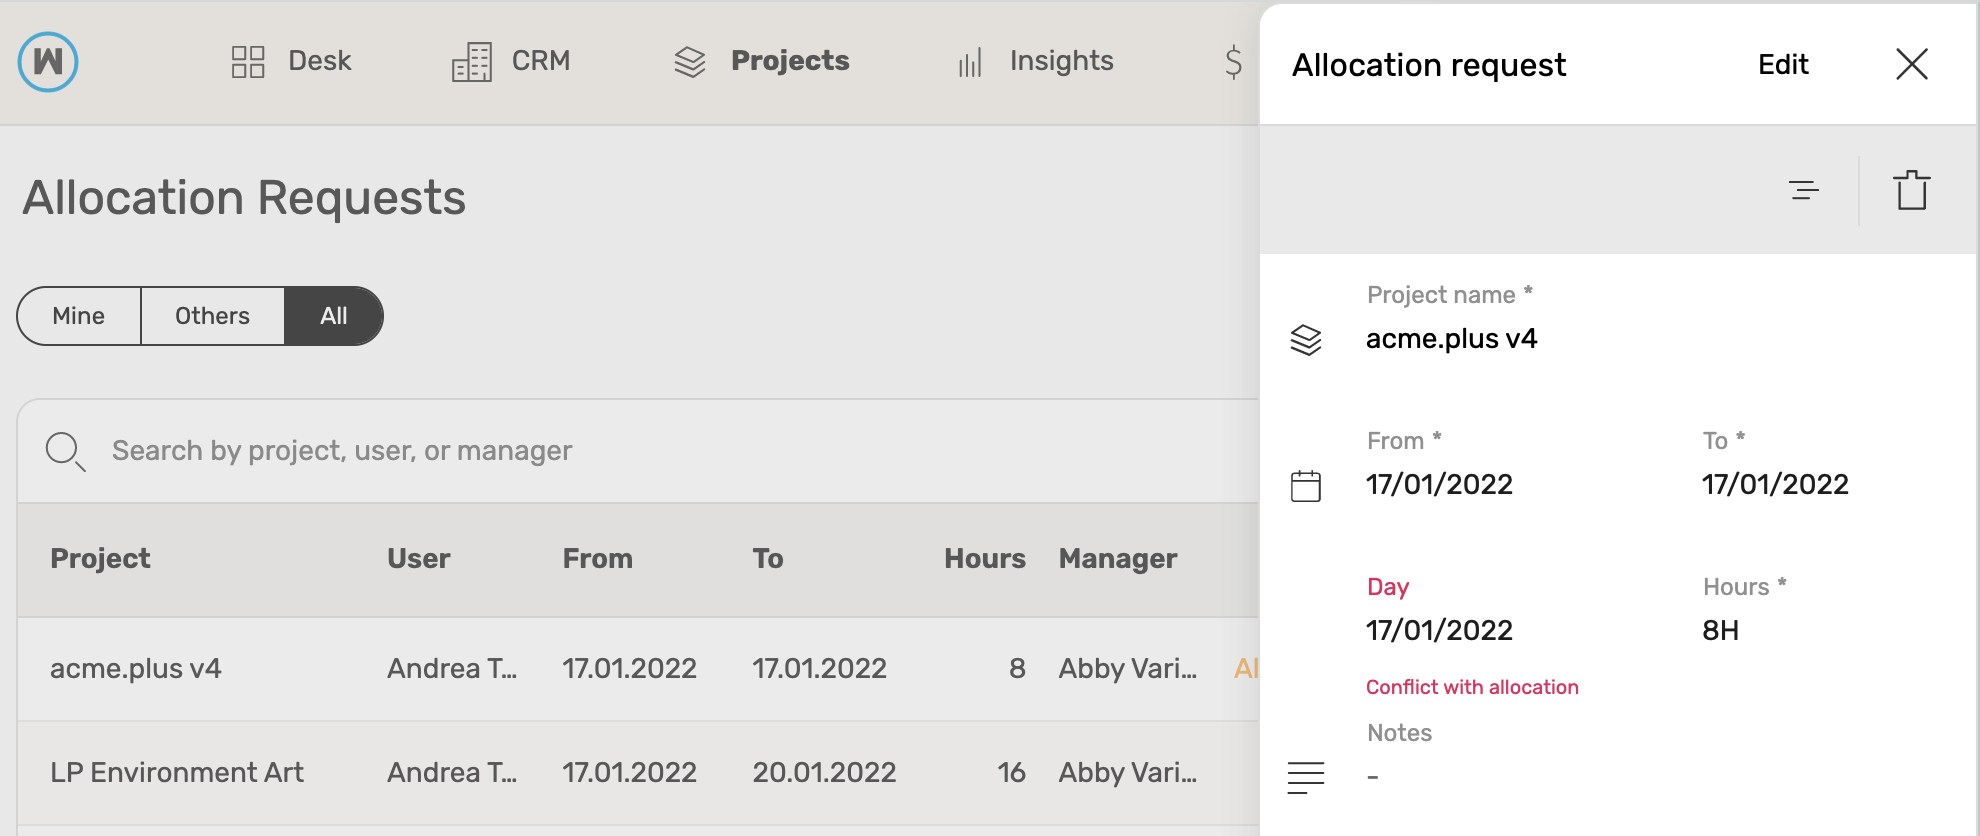The image size is (1980, 836).
Task: Click the W logo icon
Action: click(48, 62)
